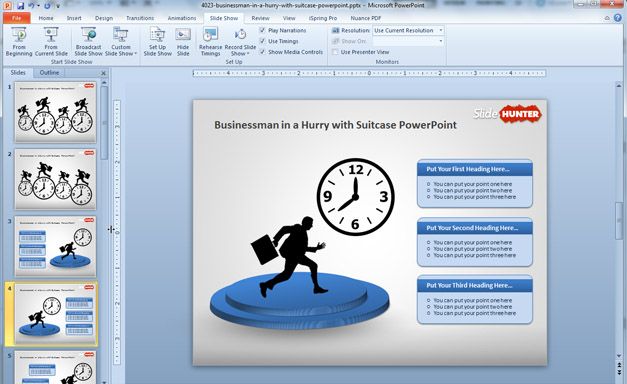Click 'Put Your First Heading Here...' box

click(x=475, y=184)
